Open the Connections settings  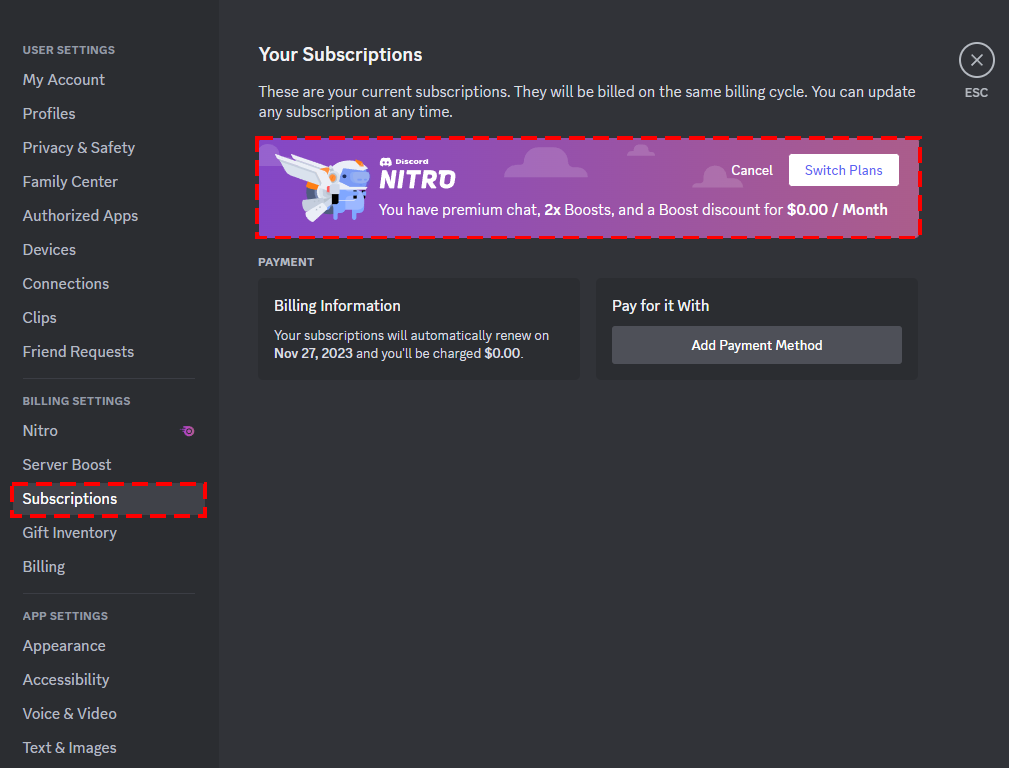point(65,283)
